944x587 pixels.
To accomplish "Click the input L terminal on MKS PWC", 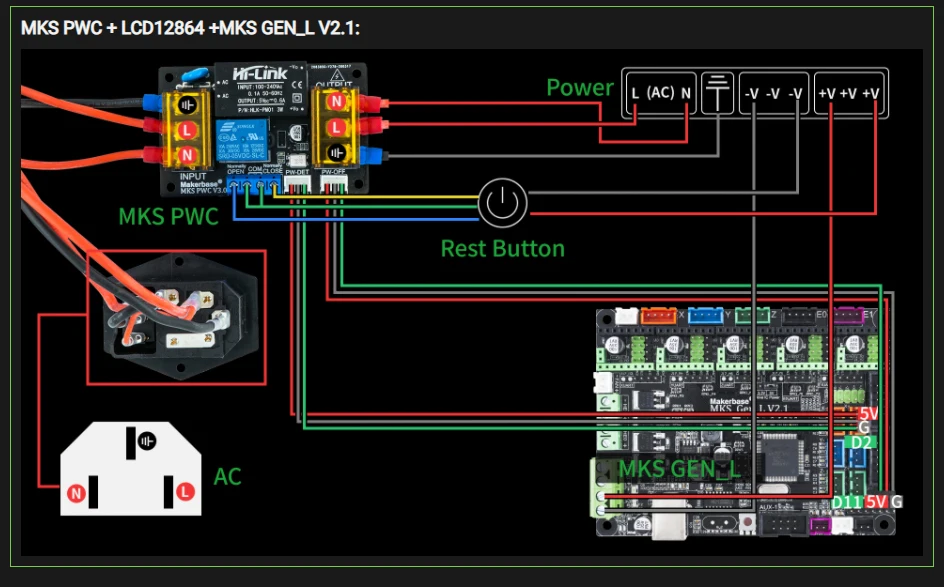I will click(x=187, y=129).
